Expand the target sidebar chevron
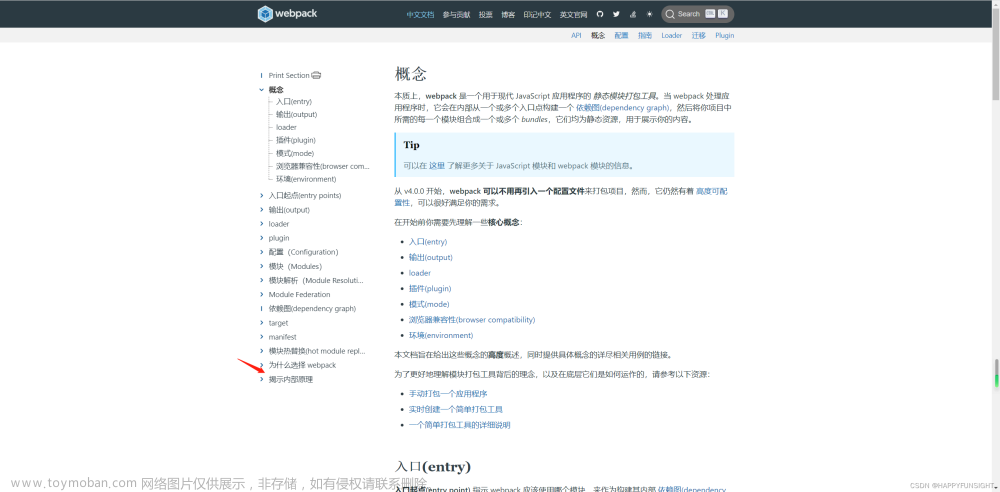The height and width of the screenshot is (492, 1000). coord(261,322)
